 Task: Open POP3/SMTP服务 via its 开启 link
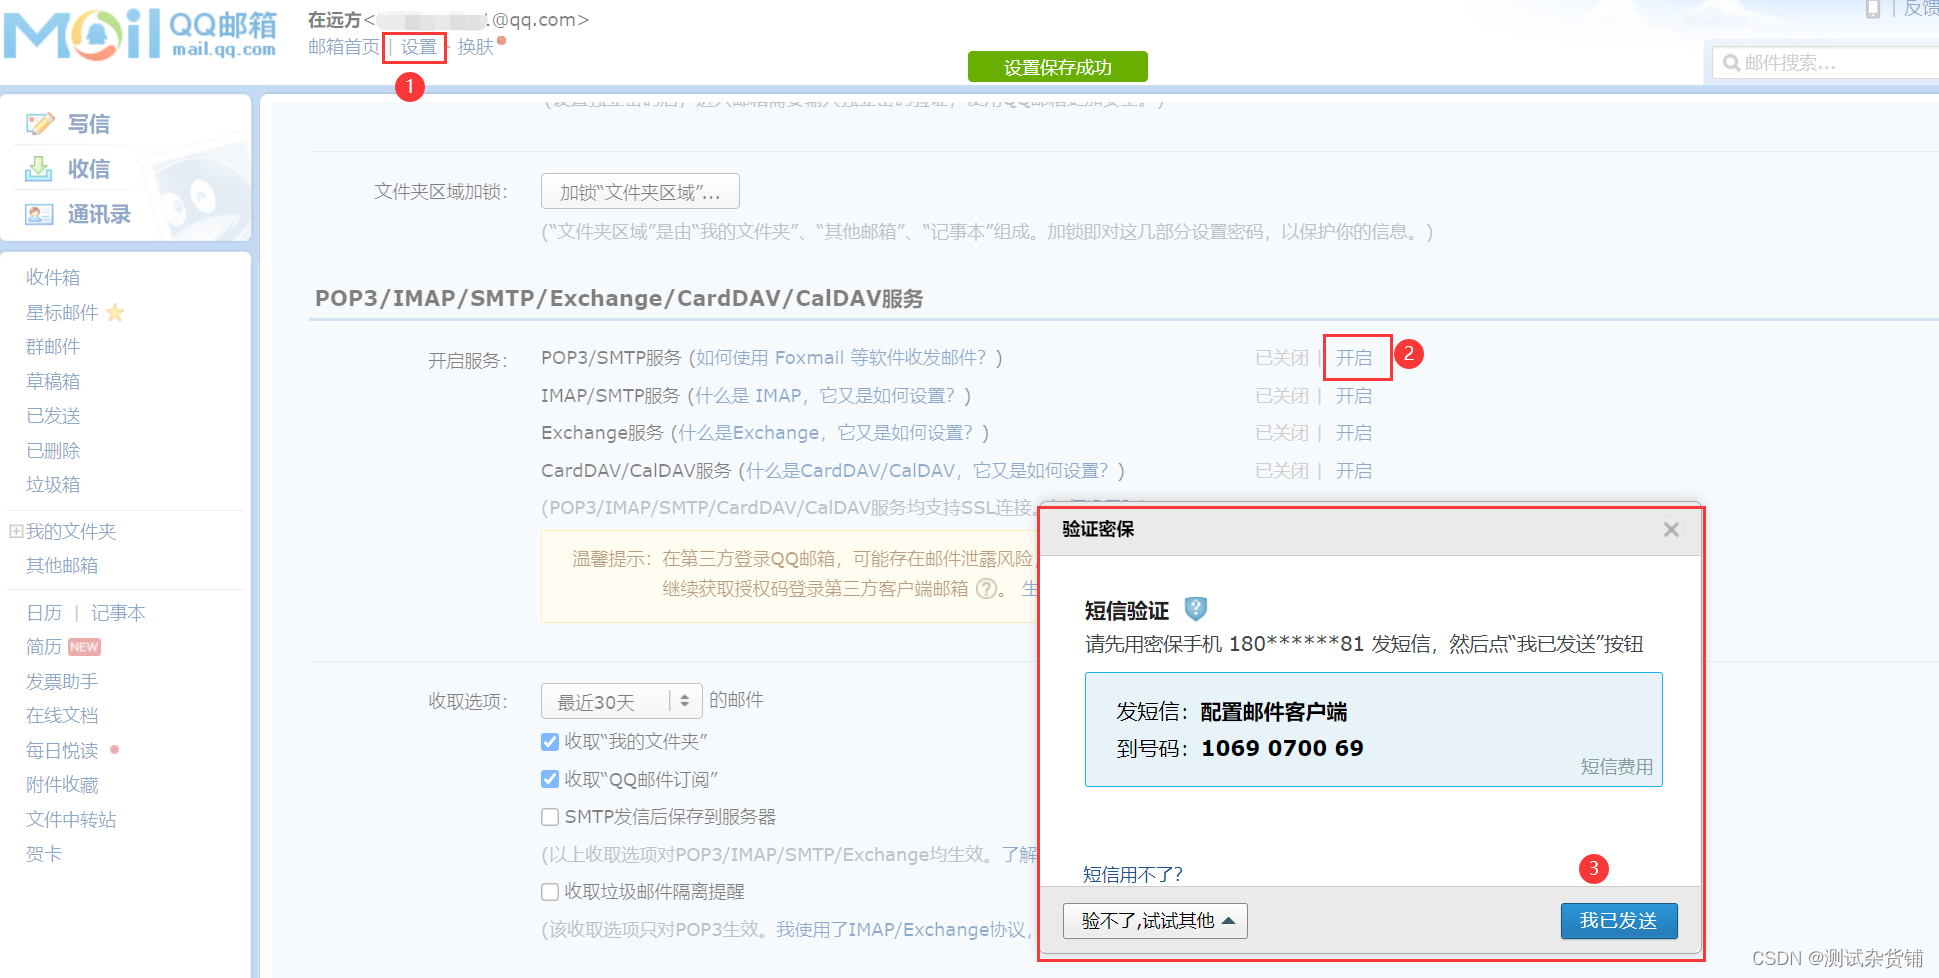(1356, 357)
